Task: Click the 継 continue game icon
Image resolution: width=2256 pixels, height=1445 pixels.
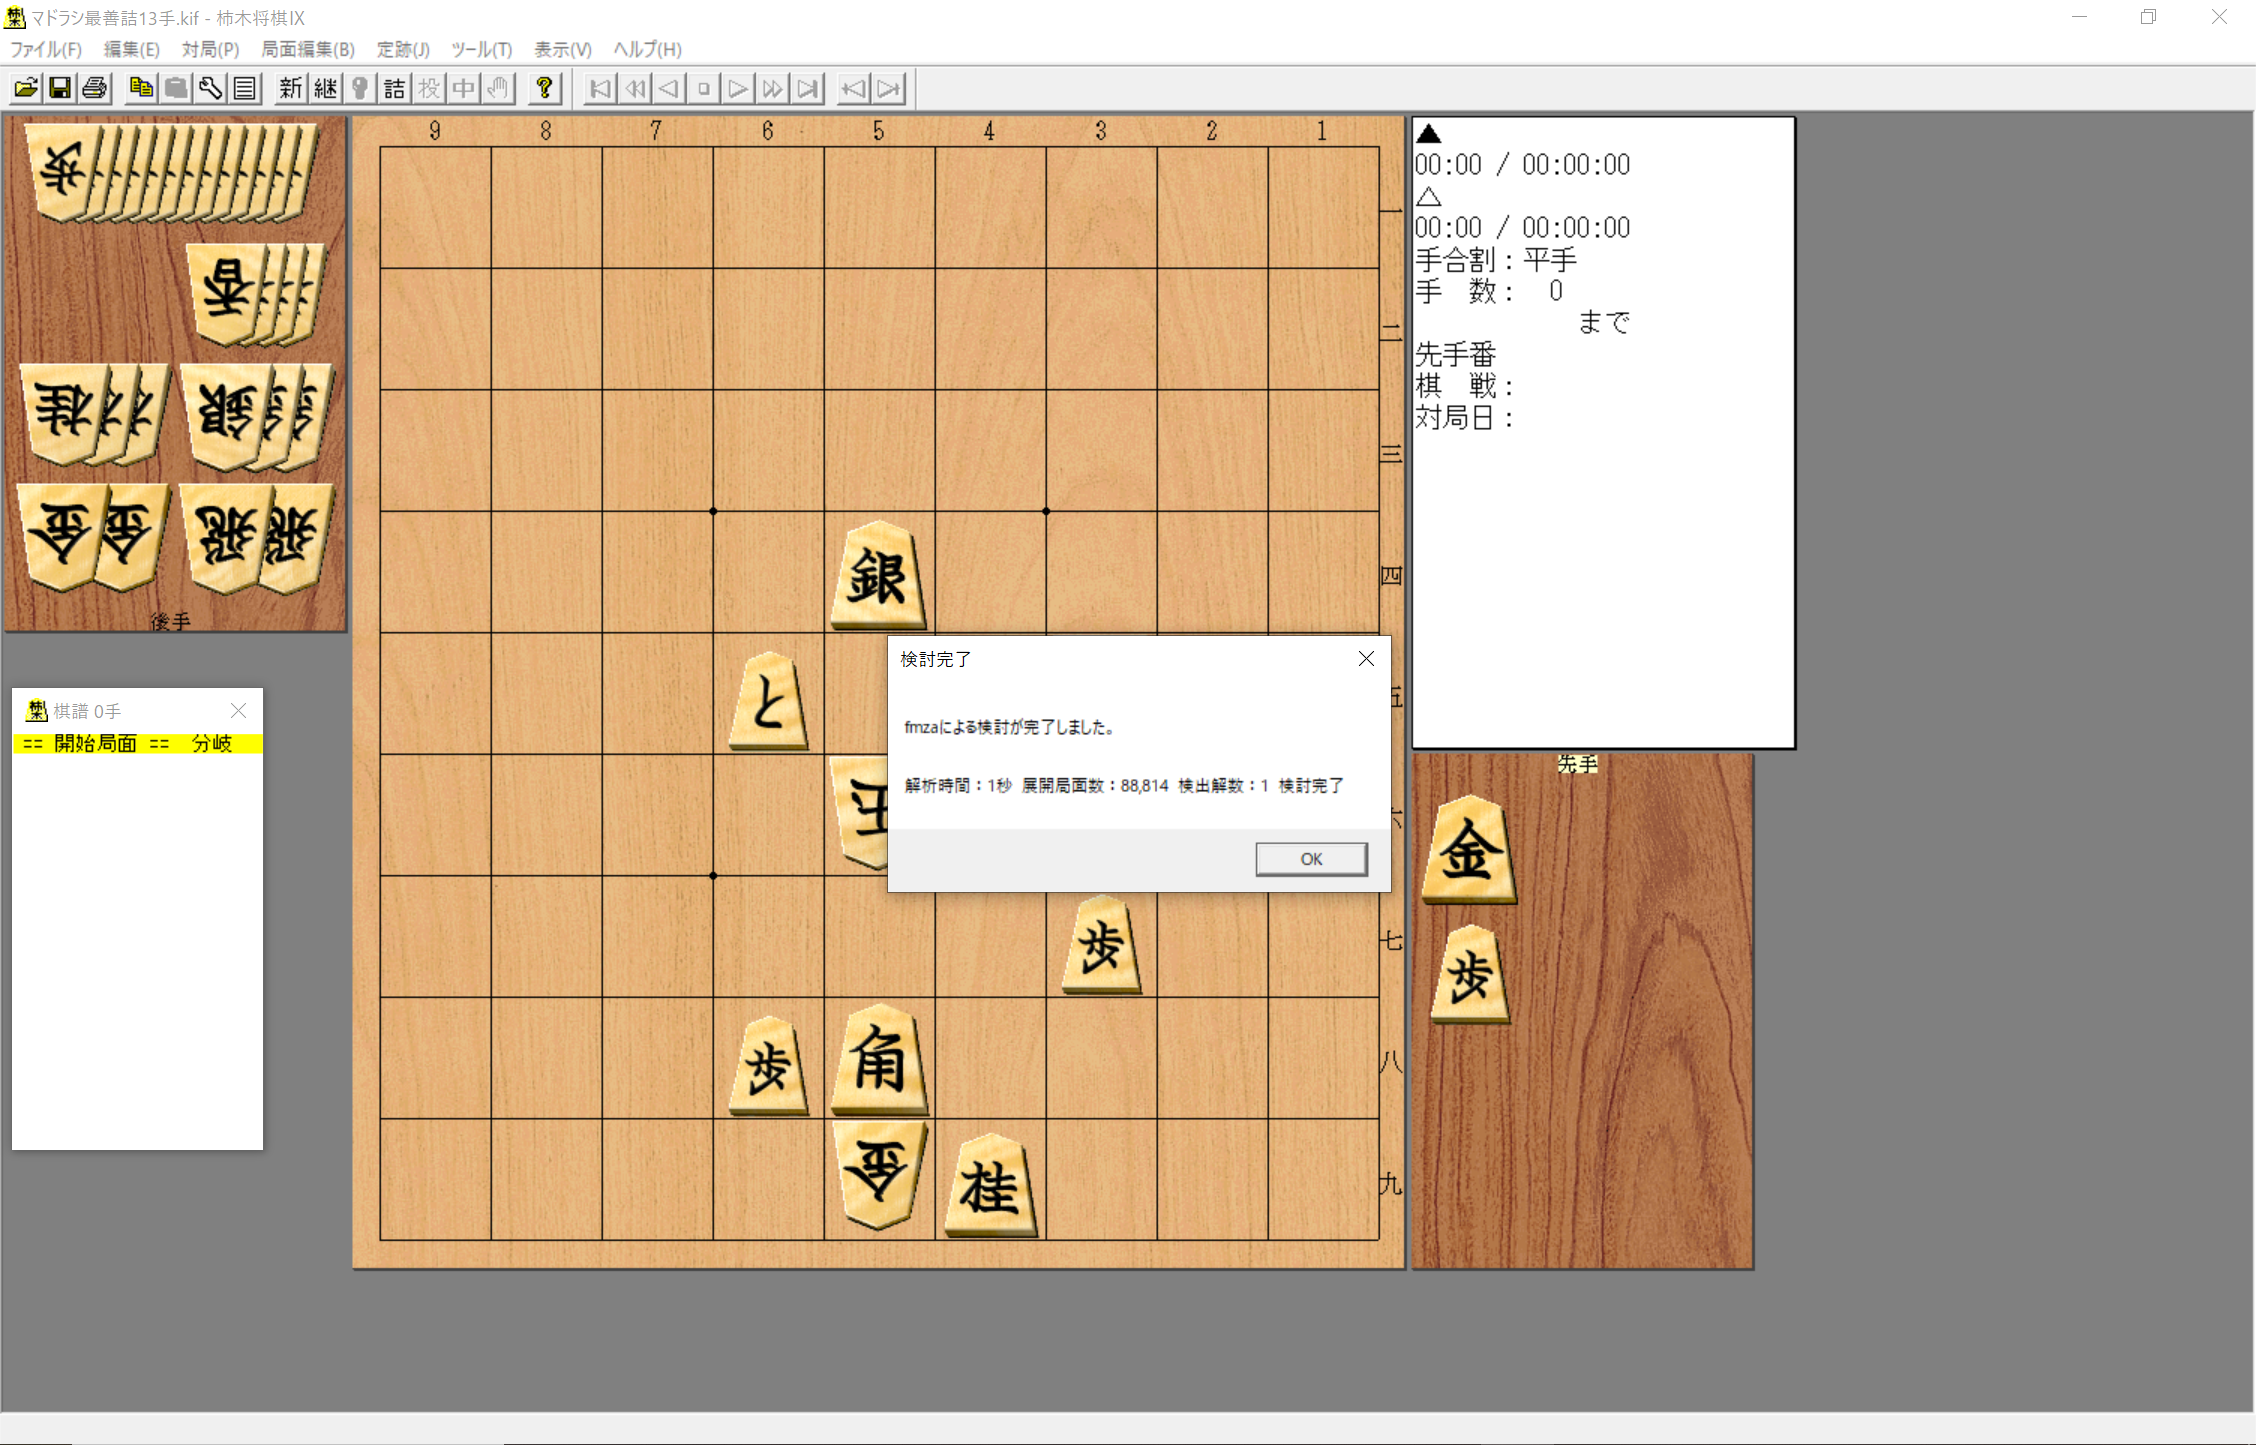Action: point(325,88)
